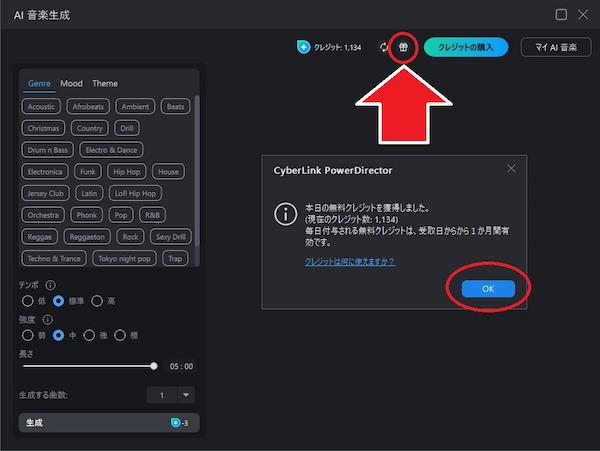The image size is (600, 451).
Task: Open the number of songs dropdown
Action: (x=186, y=395)
